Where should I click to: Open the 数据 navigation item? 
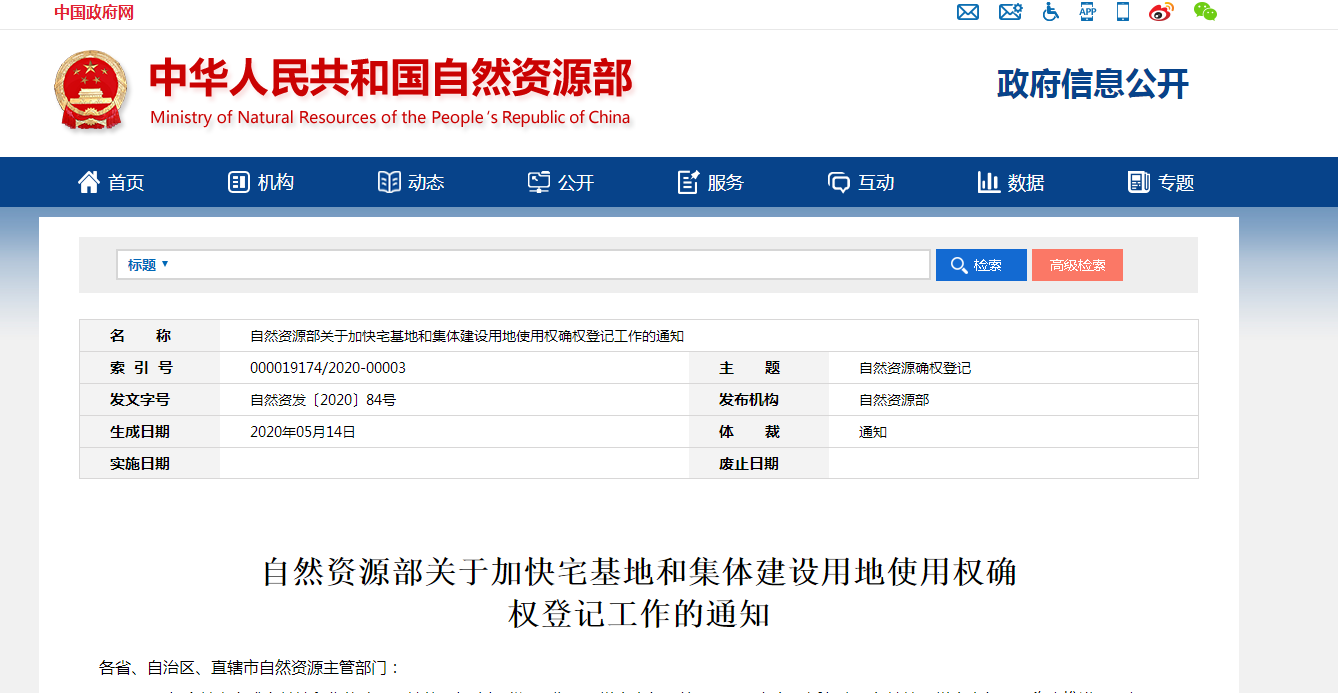1011,182
